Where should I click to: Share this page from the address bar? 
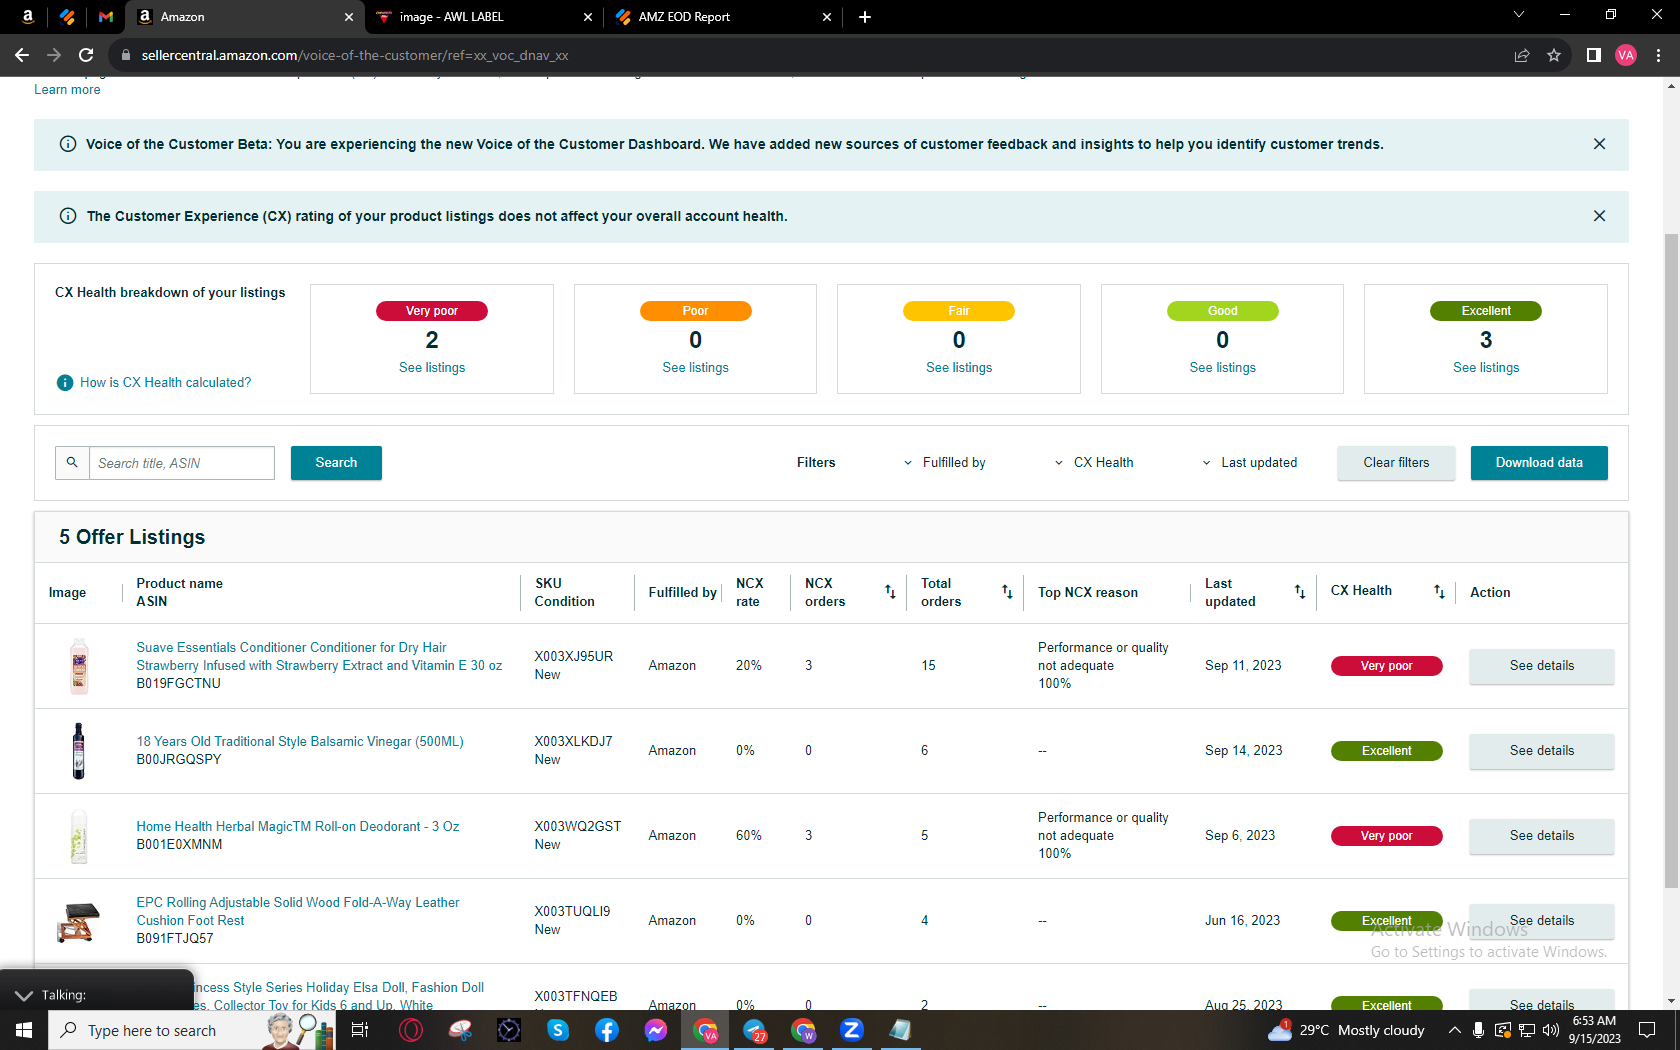[1522, 55]
